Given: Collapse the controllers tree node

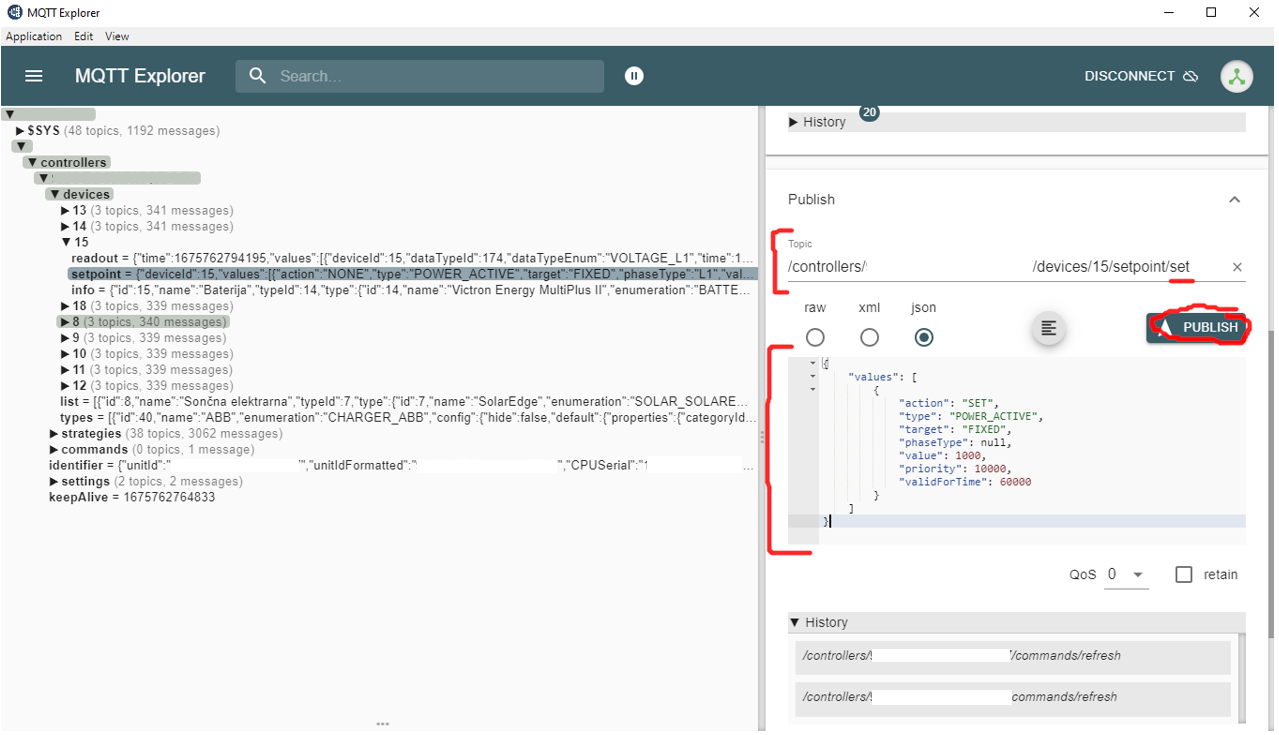Looking at the screenshot, I should click(32, 162).
